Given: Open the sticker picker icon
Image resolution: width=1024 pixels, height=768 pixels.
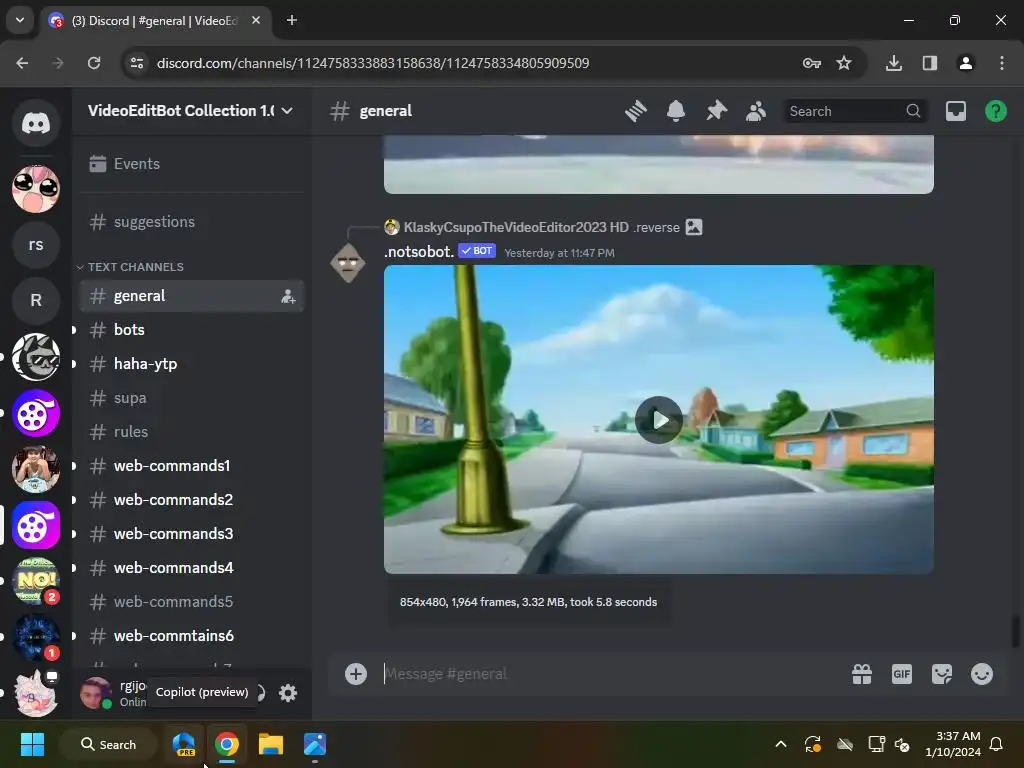Looking at the screenshot, I should (x=942, y=673).
